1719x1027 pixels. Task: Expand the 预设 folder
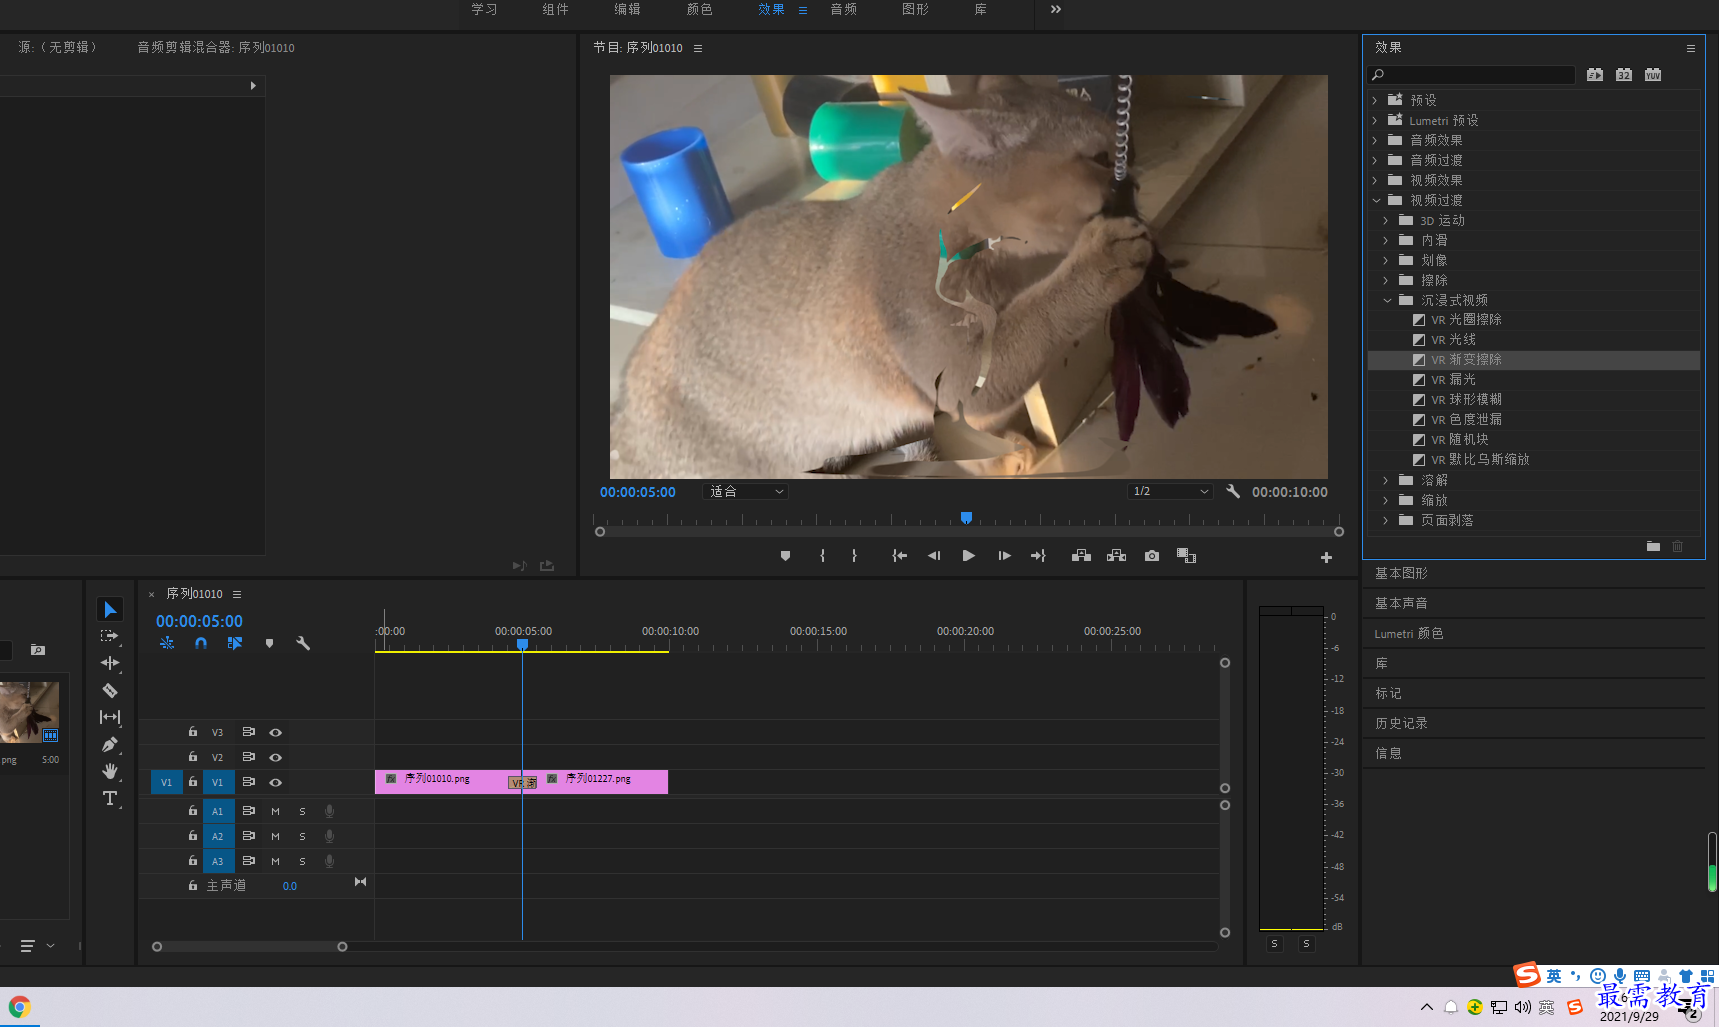pos(1375,100)
